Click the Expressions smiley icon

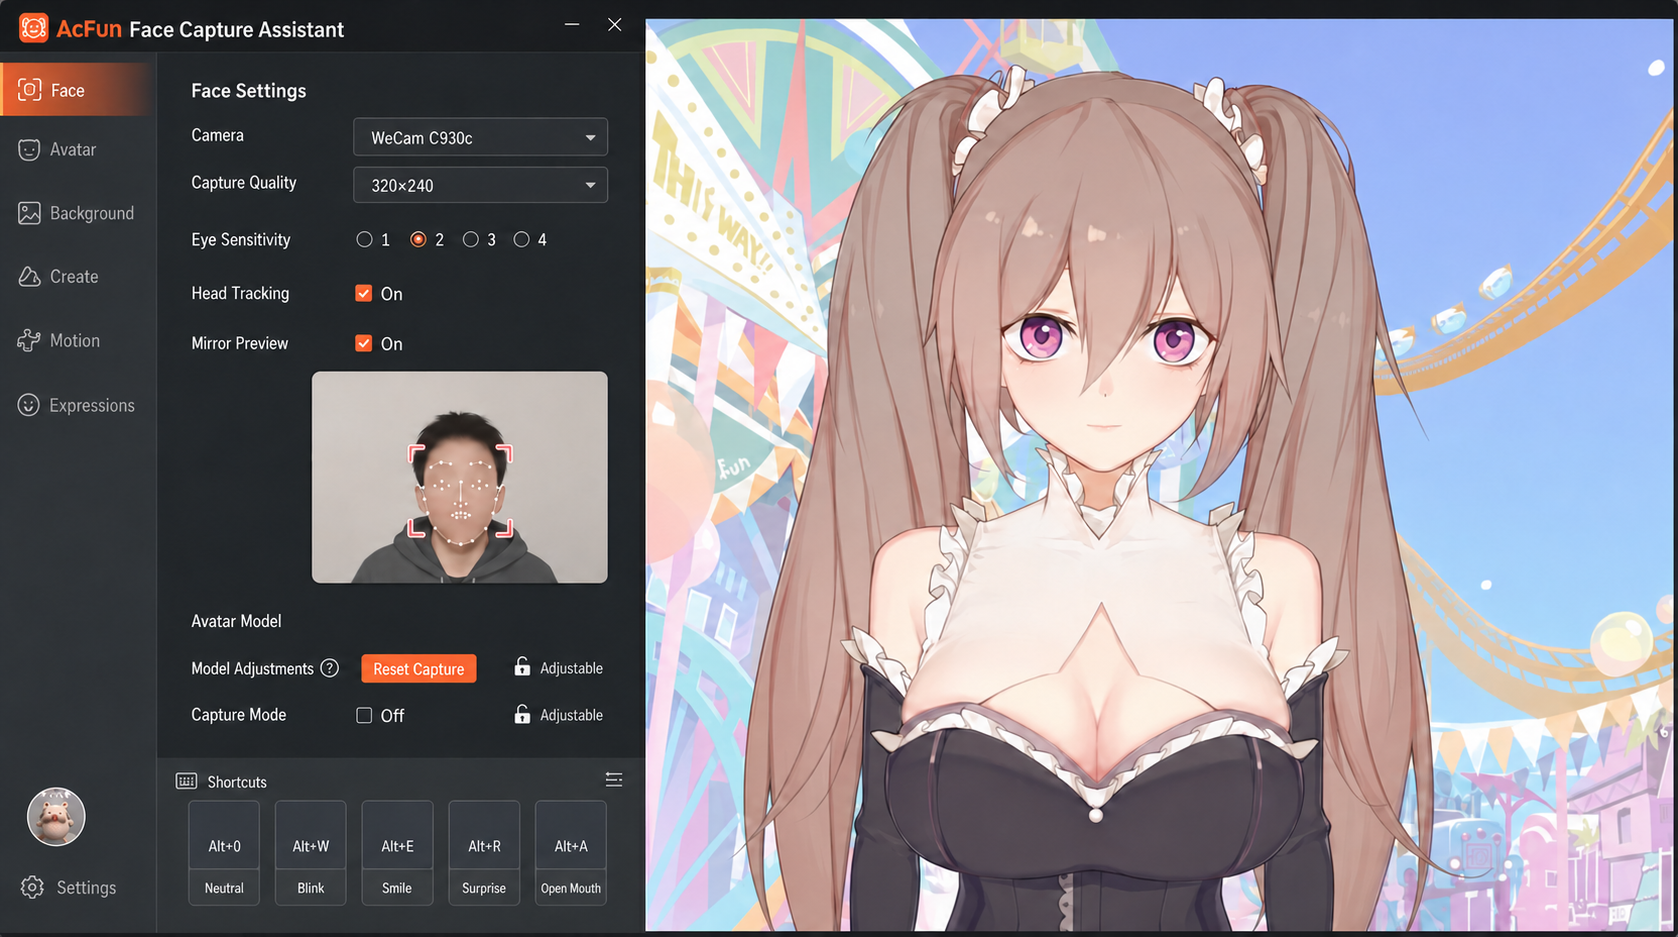[29, 405]
